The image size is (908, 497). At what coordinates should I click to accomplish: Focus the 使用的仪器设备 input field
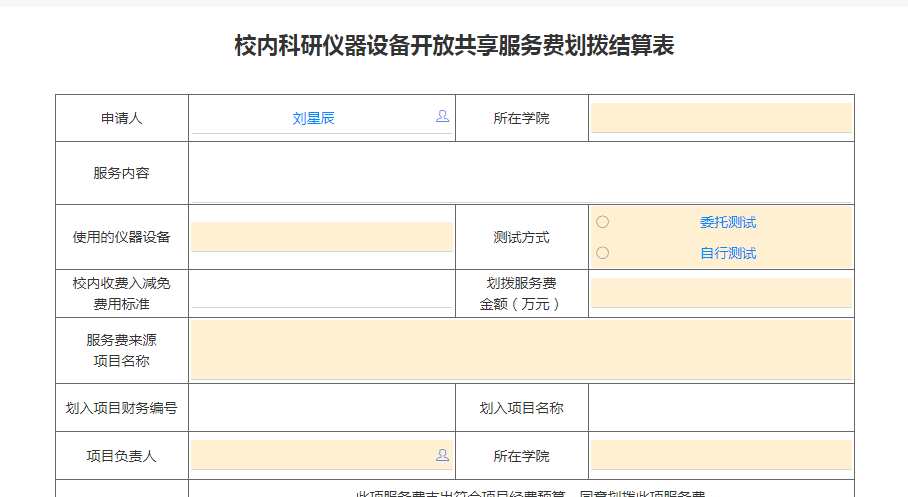click(x=321, y=237)
